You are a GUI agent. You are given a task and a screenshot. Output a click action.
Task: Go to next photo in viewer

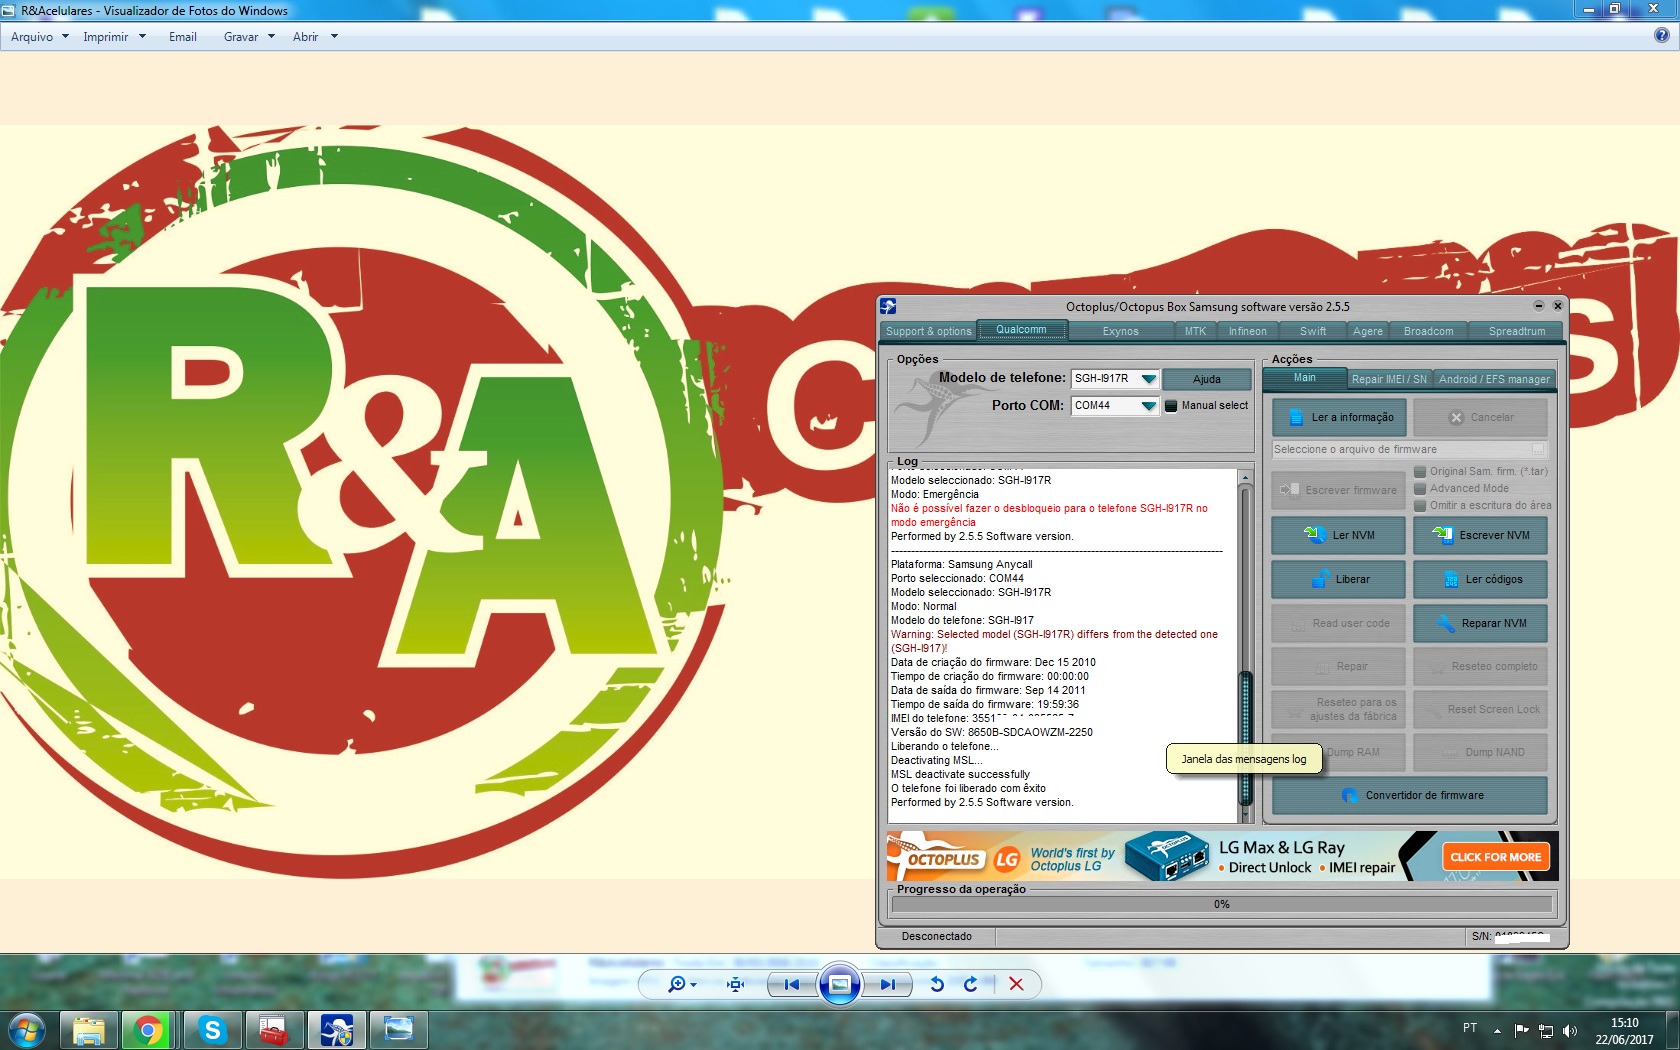pyautogui.click(x=888, y=984)
